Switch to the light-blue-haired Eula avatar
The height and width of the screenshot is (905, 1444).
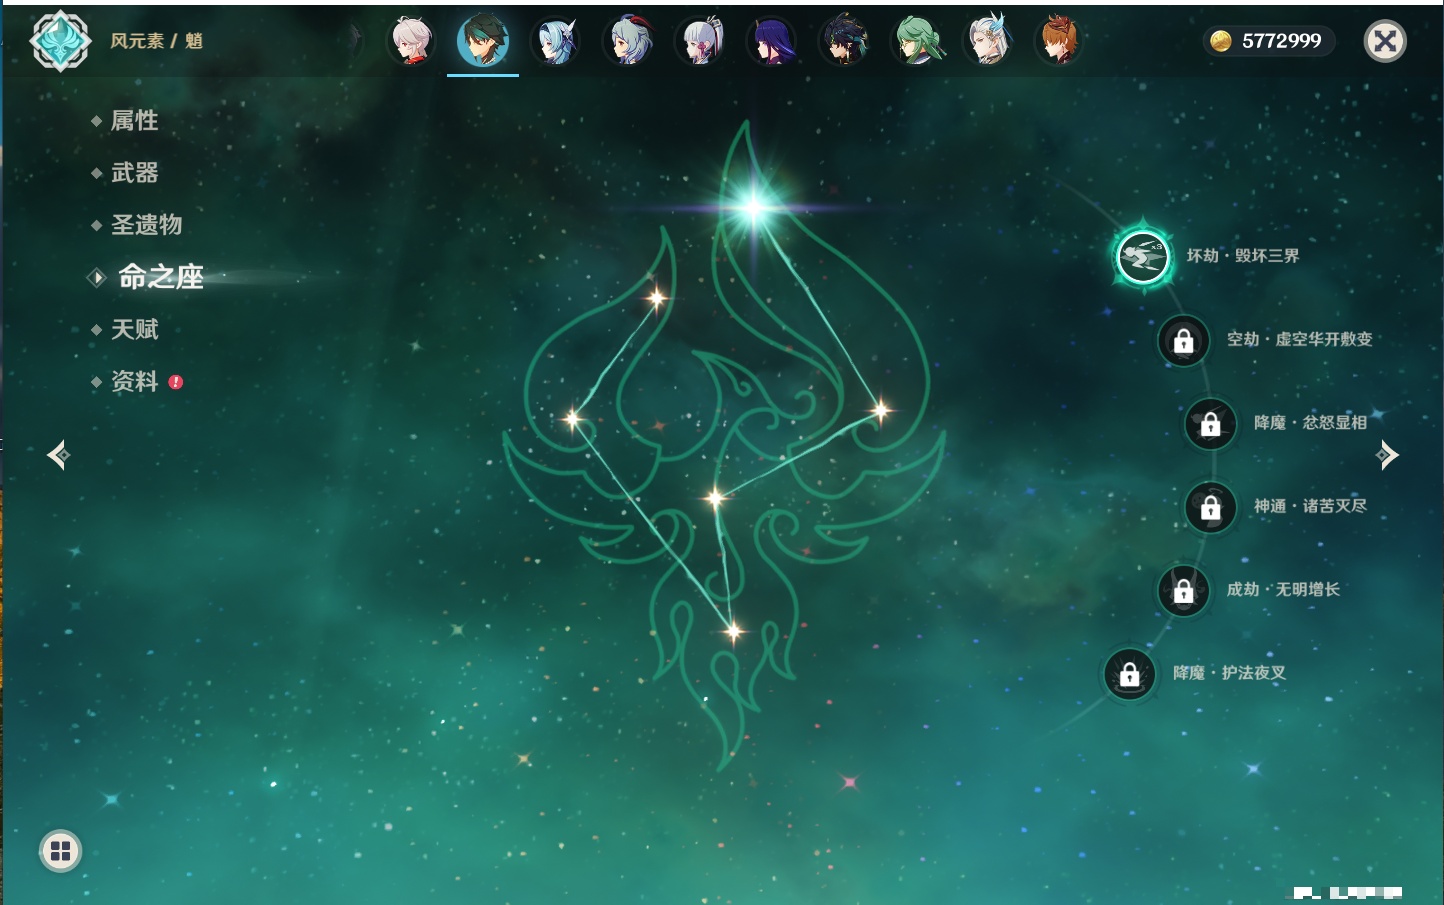coord(555,41)
